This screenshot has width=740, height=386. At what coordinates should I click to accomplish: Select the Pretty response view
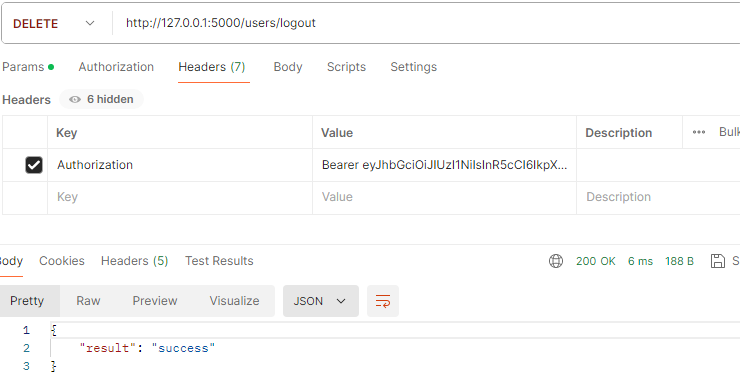27,301
